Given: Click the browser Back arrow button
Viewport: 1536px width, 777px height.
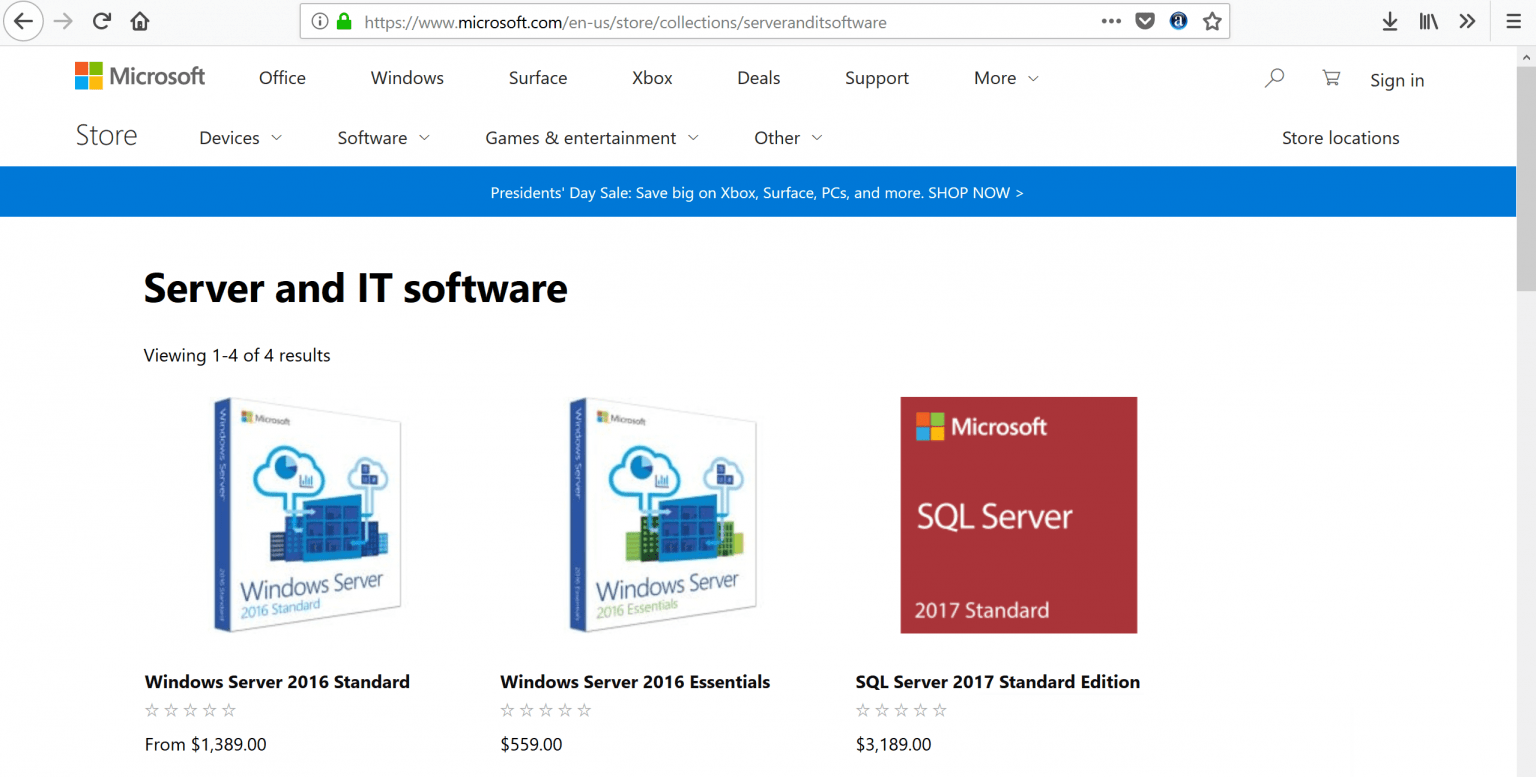Looking at the screenshot, I should 23,21.
